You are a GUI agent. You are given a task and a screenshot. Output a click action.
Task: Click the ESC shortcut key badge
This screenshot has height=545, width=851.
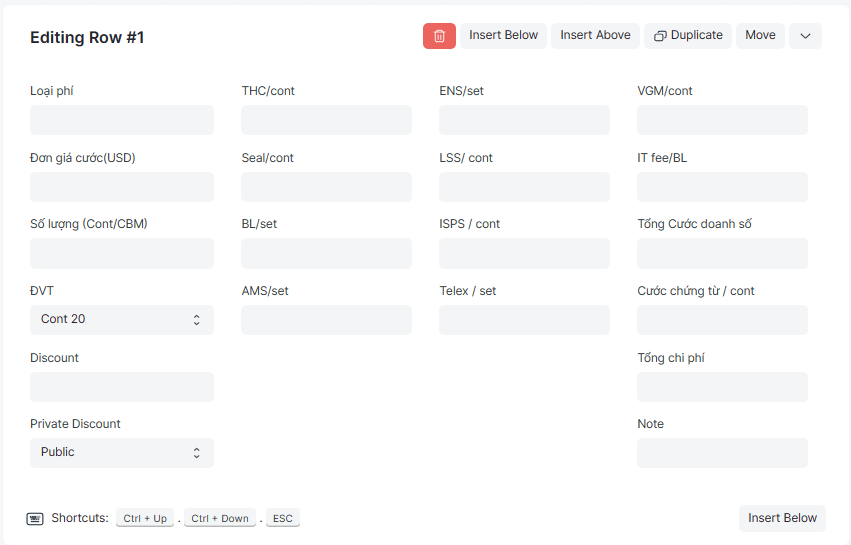(283, 518)
